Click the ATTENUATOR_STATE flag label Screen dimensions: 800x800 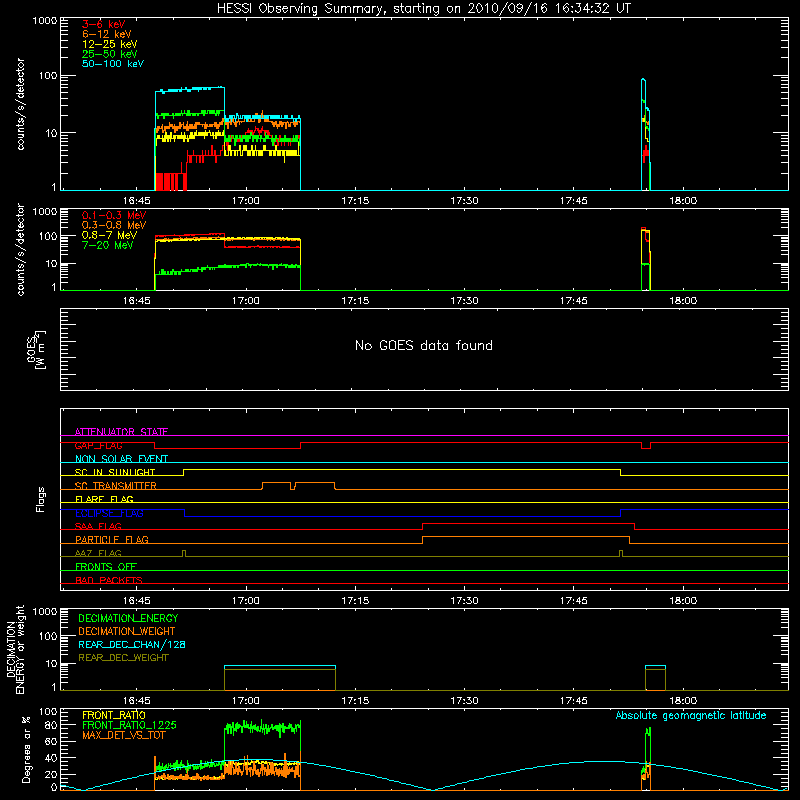121,432
